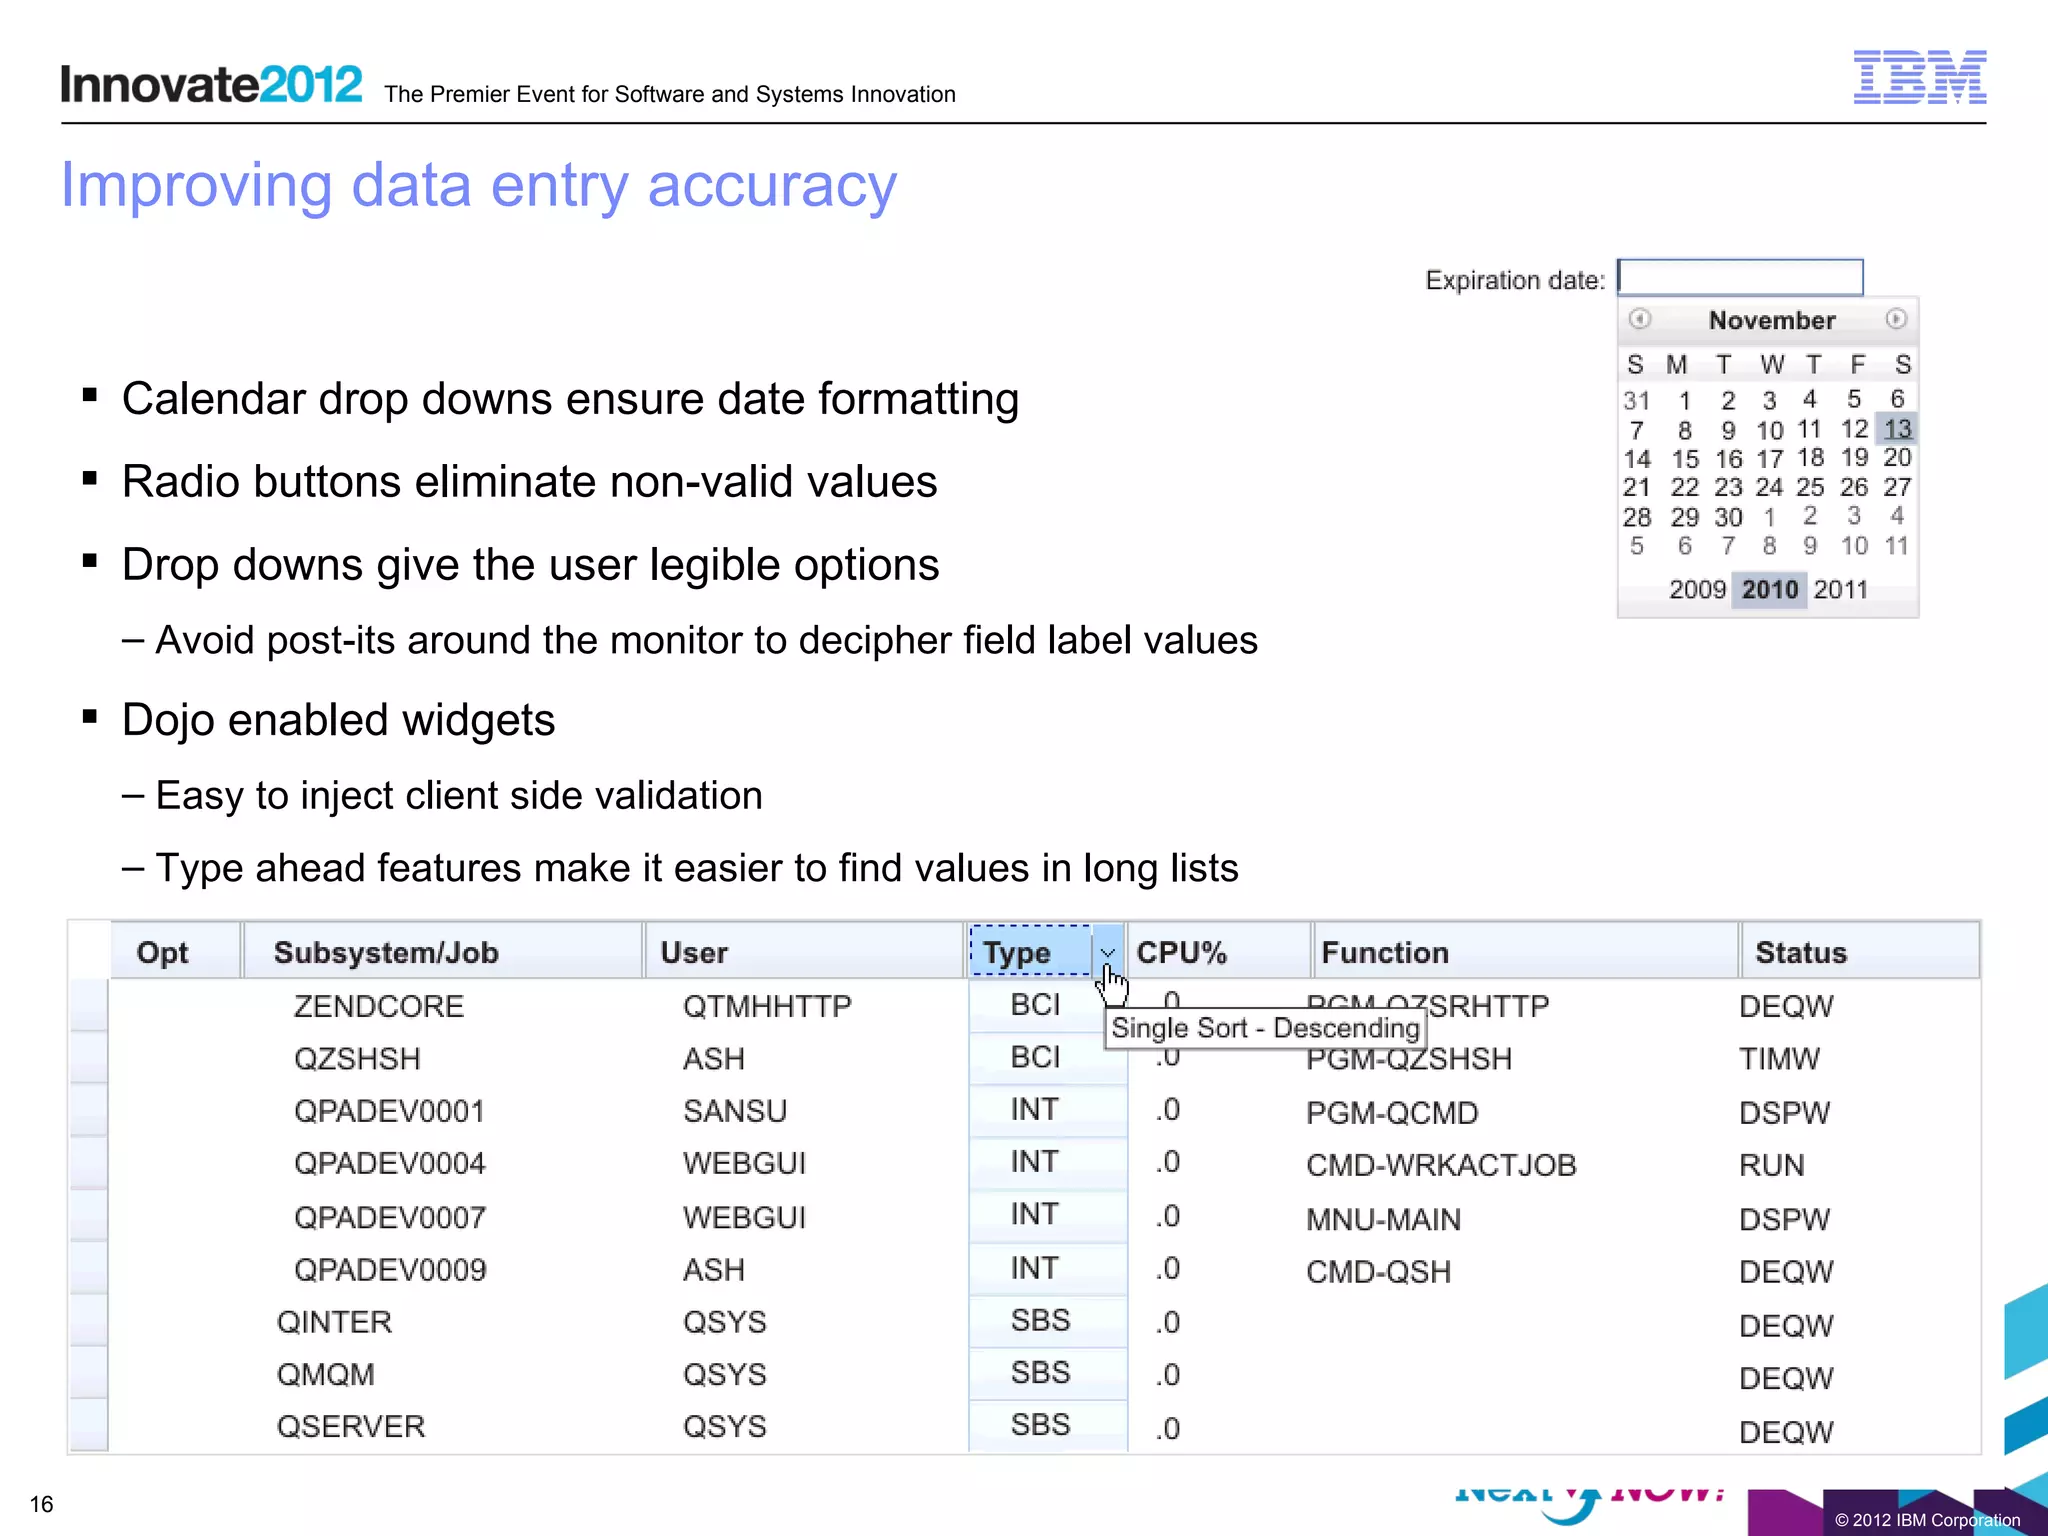The height and width of the screenshot is (1536, 2048).
Task: Click the QPADEV0009 job name
Action: (390, 1270)
